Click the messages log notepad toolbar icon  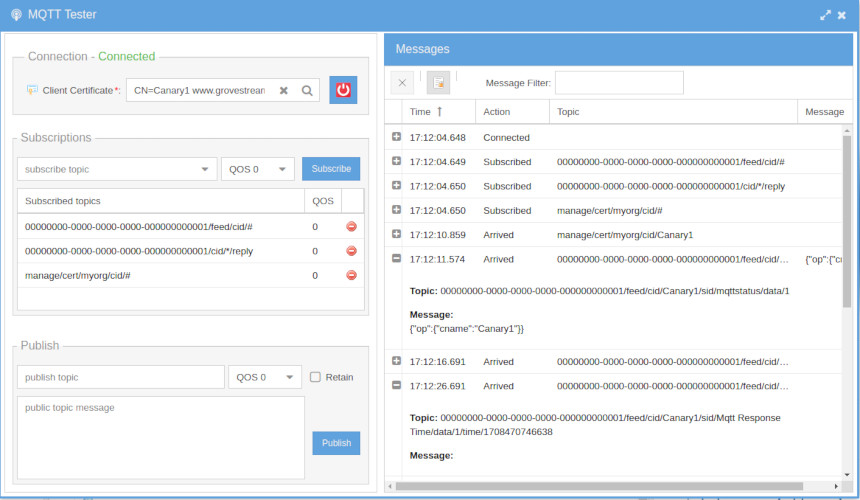click(x=438, y=83)
